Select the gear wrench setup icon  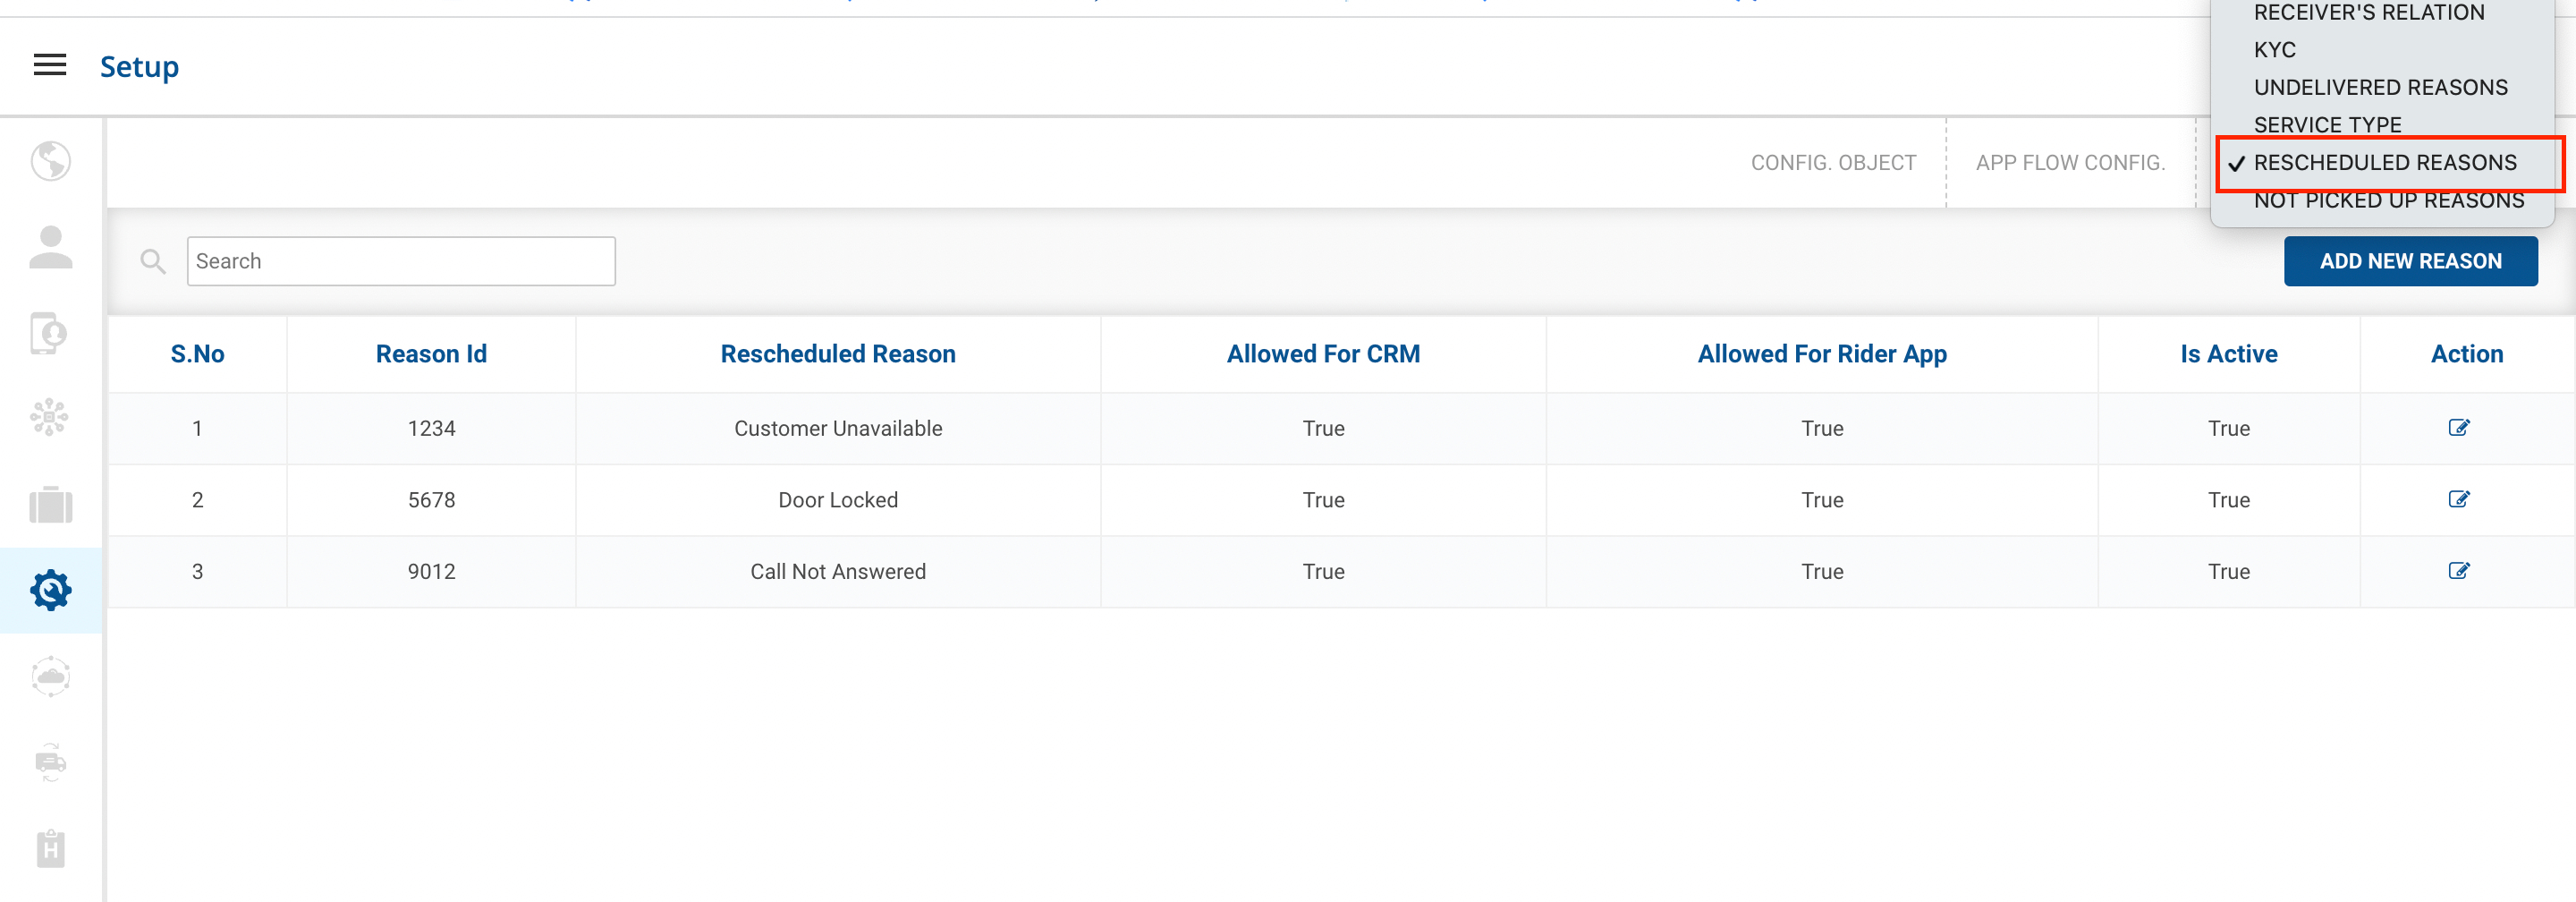click(x=50, y=590)
